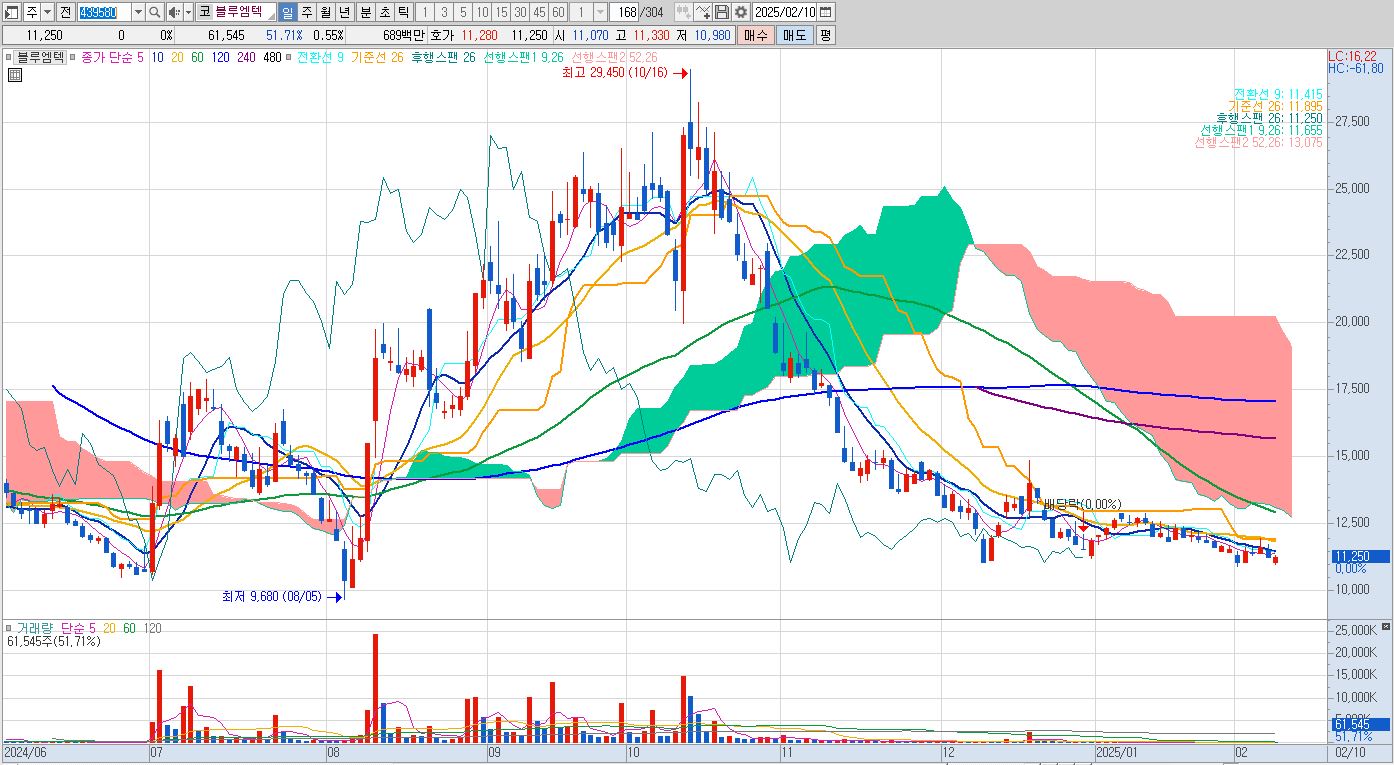
Task: Switch to 주 weekly period
Action: 307,12
